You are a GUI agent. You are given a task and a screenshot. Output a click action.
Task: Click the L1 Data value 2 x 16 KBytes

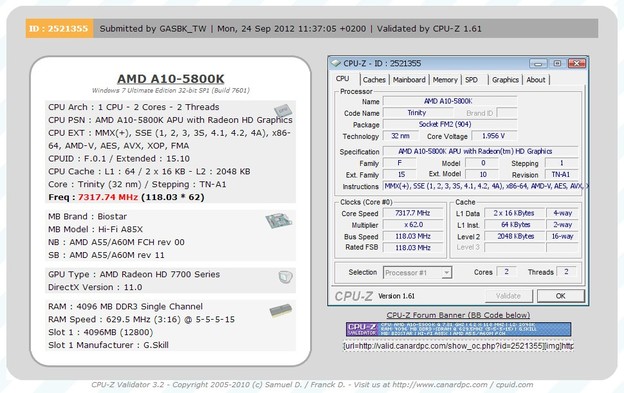(514, 213)
